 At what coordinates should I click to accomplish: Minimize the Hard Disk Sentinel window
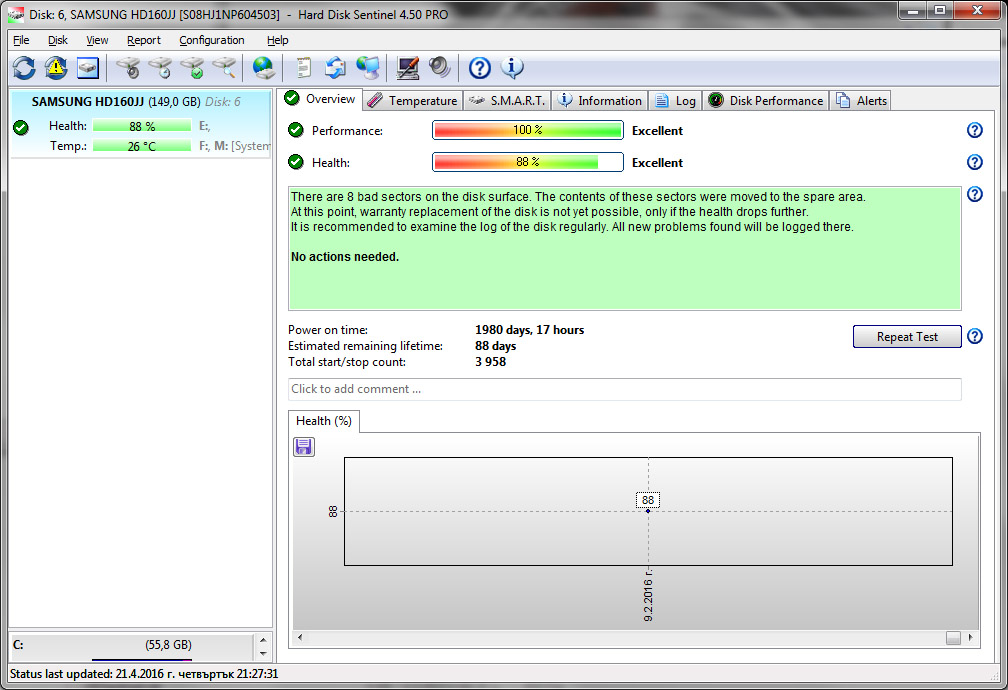(x=912, y=11)
